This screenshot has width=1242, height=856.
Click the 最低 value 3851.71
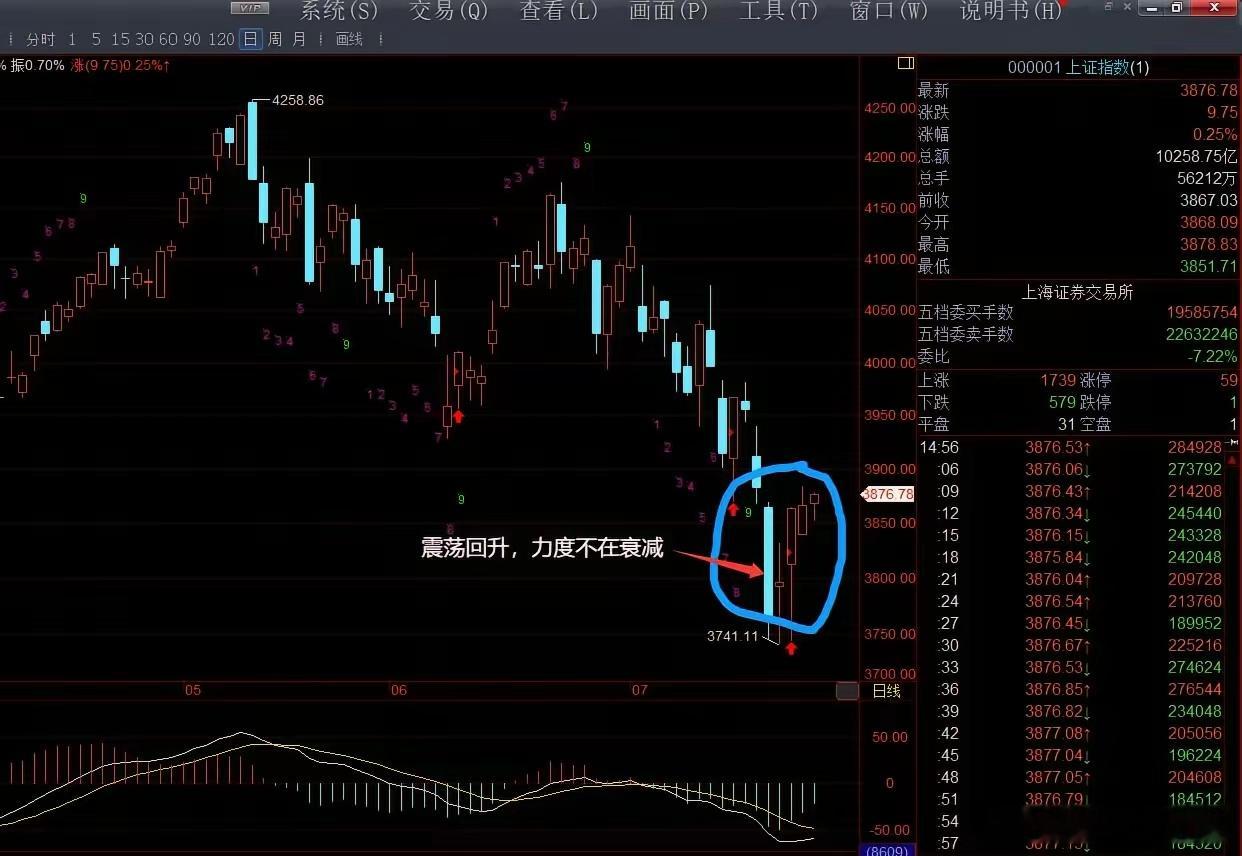point(1208,266)
